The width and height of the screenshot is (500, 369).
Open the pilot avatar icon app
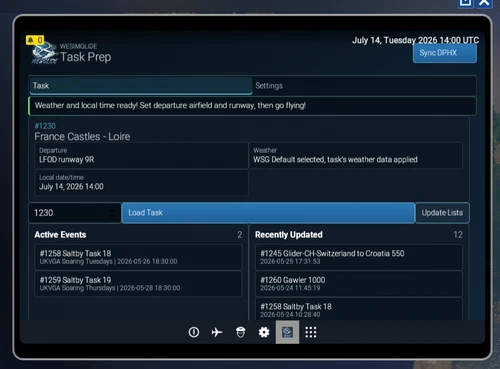tap(240, 332)
